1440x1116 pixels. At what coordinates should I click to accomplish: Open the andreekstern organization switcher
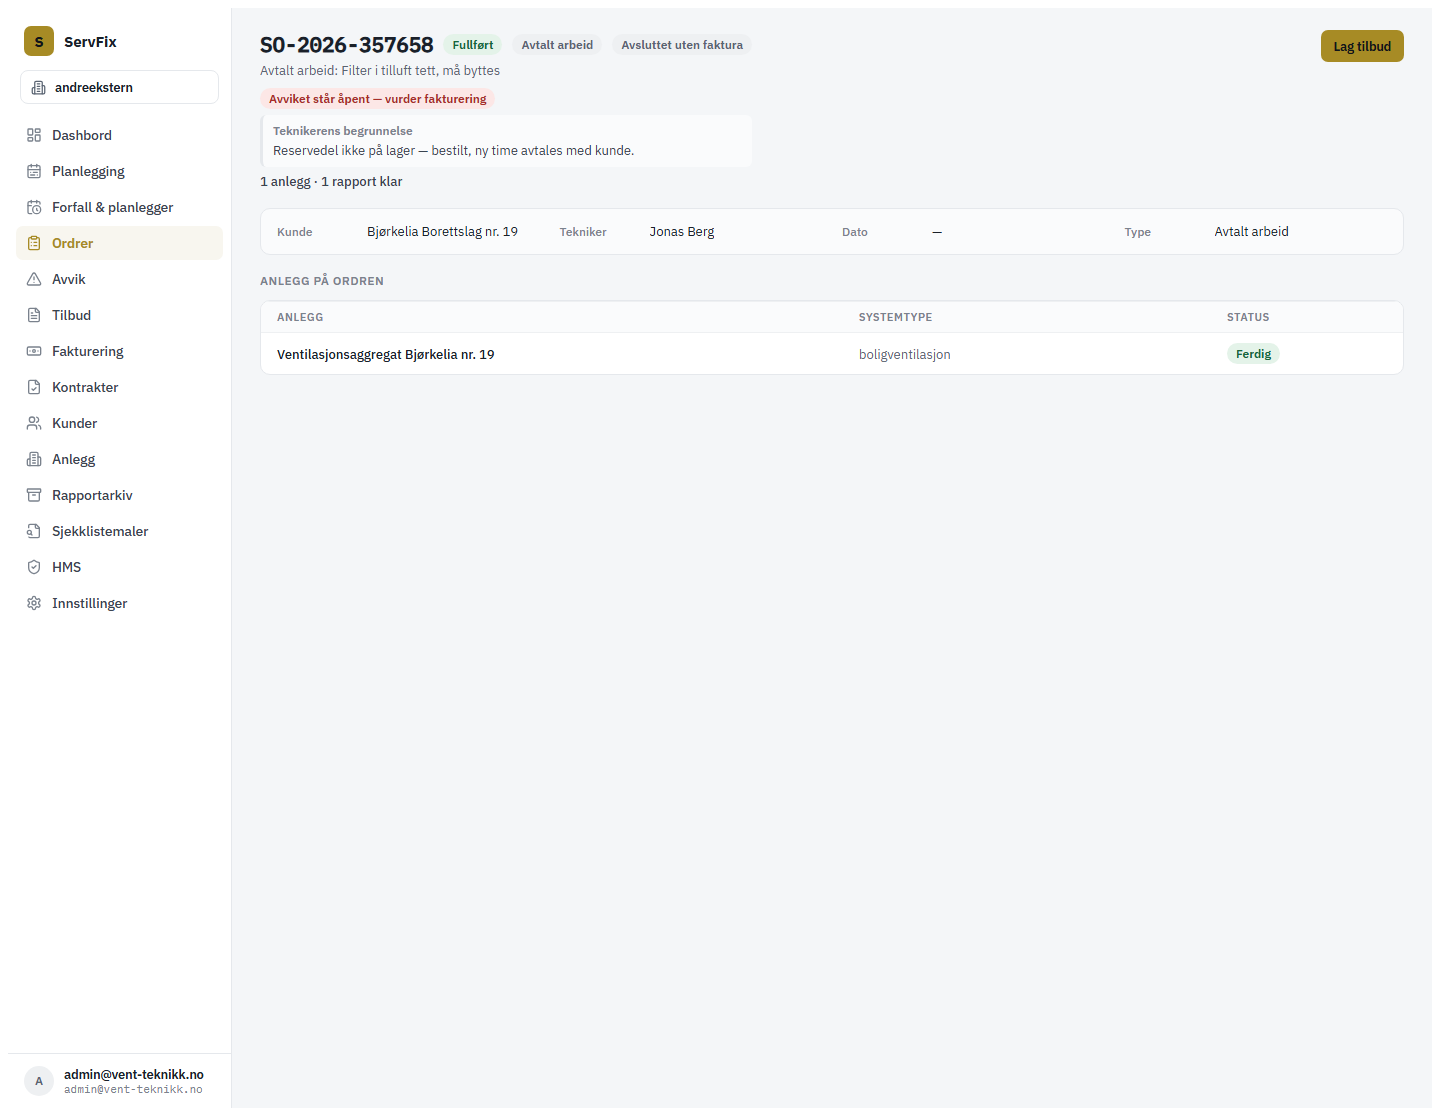click(x=119, y=87)
